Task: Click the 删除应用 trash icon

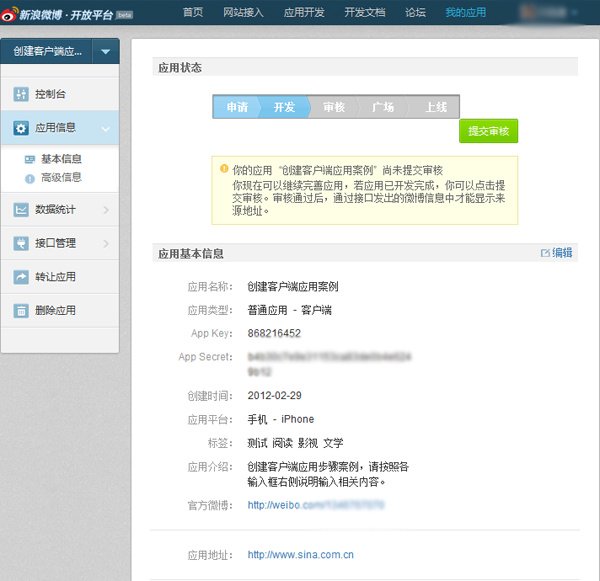Action: click(21, 310)
